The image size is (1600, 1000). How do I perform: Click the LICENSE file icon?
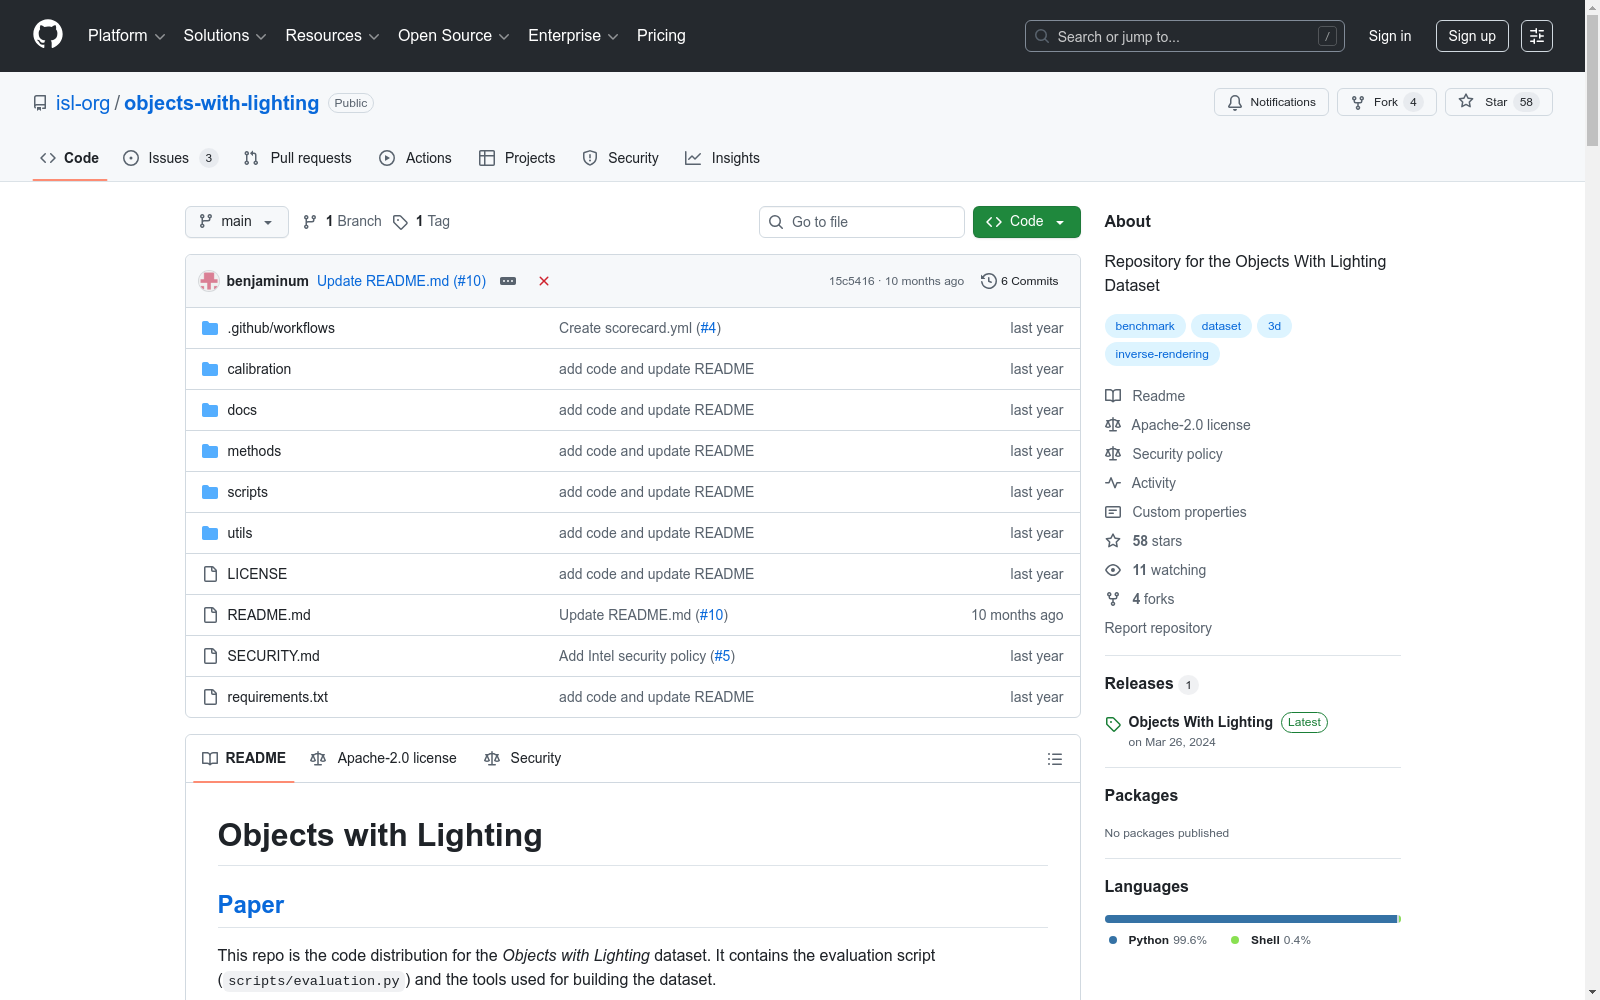(x=210, y=574)
